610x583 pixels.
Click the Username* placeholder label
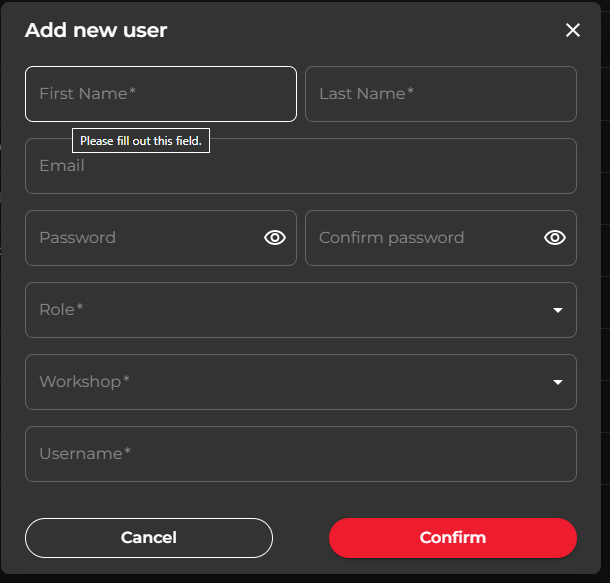(85, 453)
